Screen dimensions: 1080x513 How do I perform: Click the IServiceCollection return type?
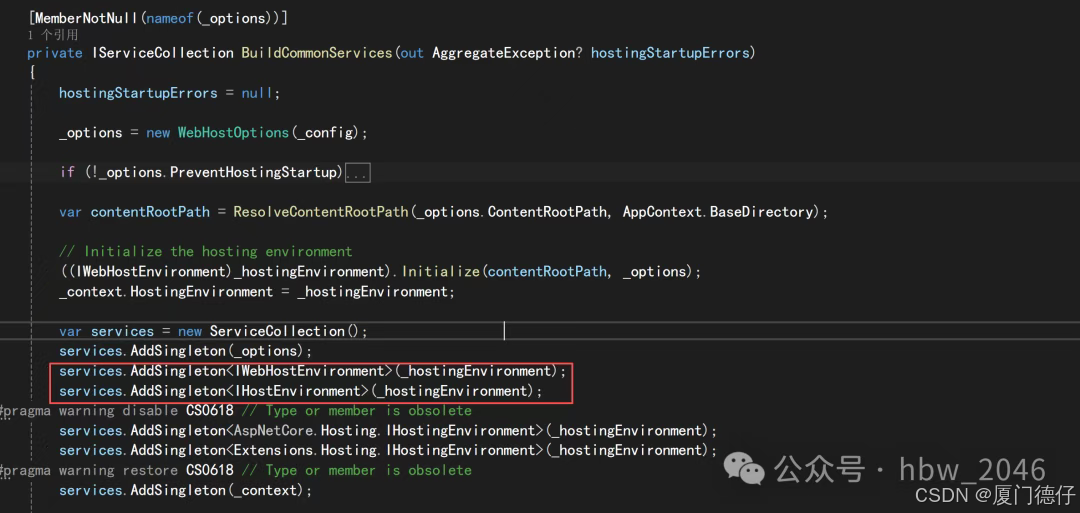[x=163, y=53]
